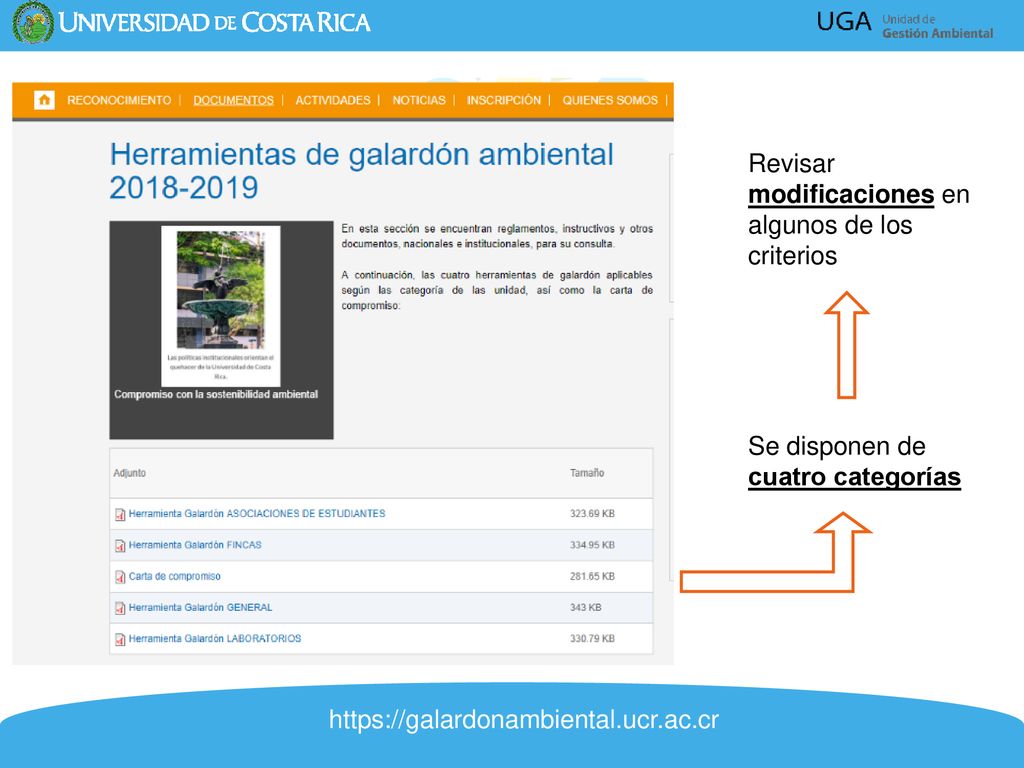Open Herramienta Galardón LABORATORIOS link

click(x=215, y=639)
